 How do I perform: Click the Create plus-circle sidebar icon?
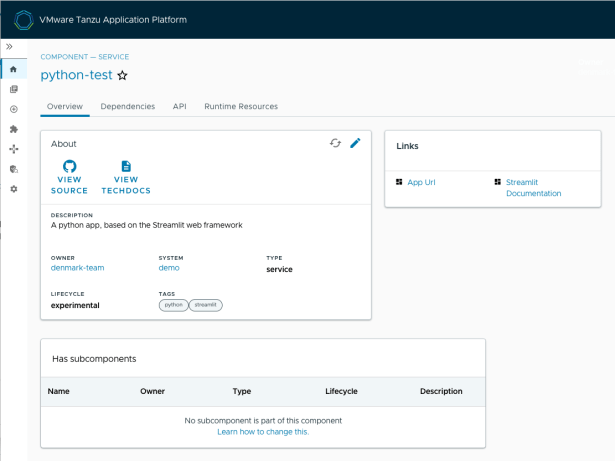pyautogui.click(x=14, y=109)
